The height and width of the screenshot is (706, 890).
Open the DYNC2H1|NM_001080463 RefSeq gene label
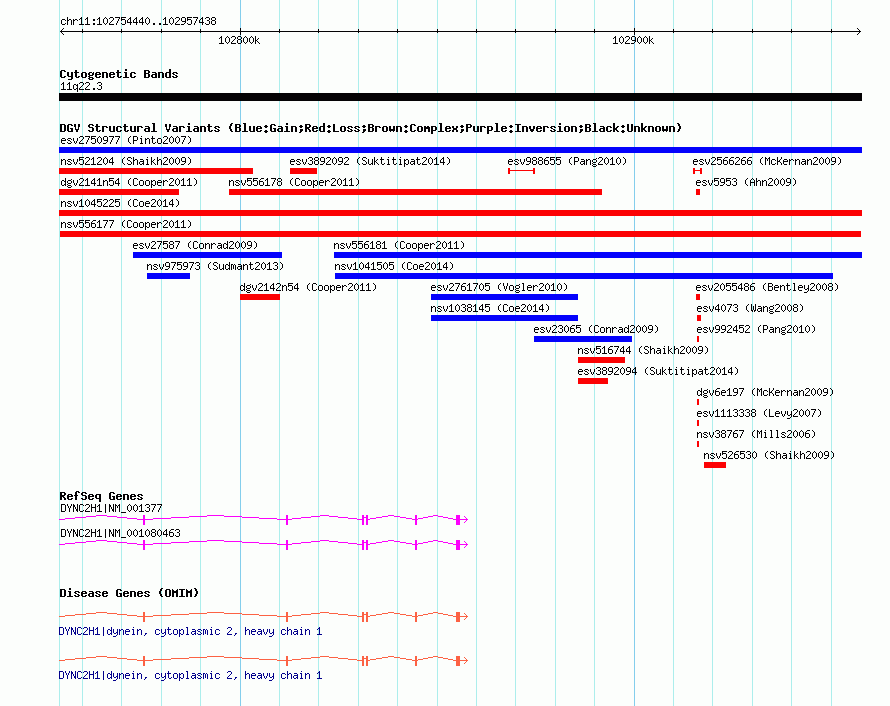(120, 533)
